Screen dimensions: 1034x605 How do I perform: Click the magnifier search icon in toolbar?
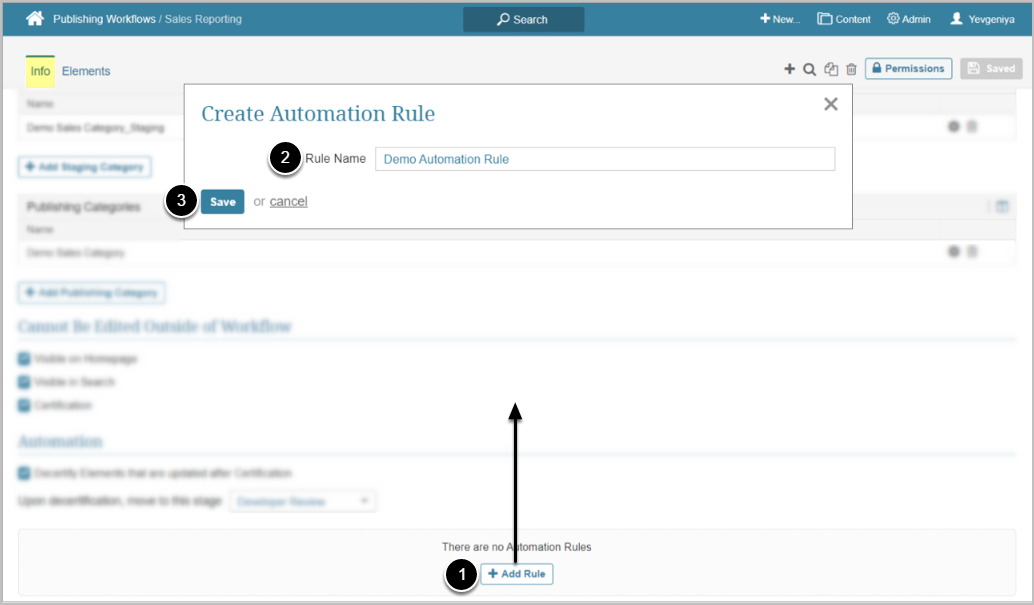810,69
